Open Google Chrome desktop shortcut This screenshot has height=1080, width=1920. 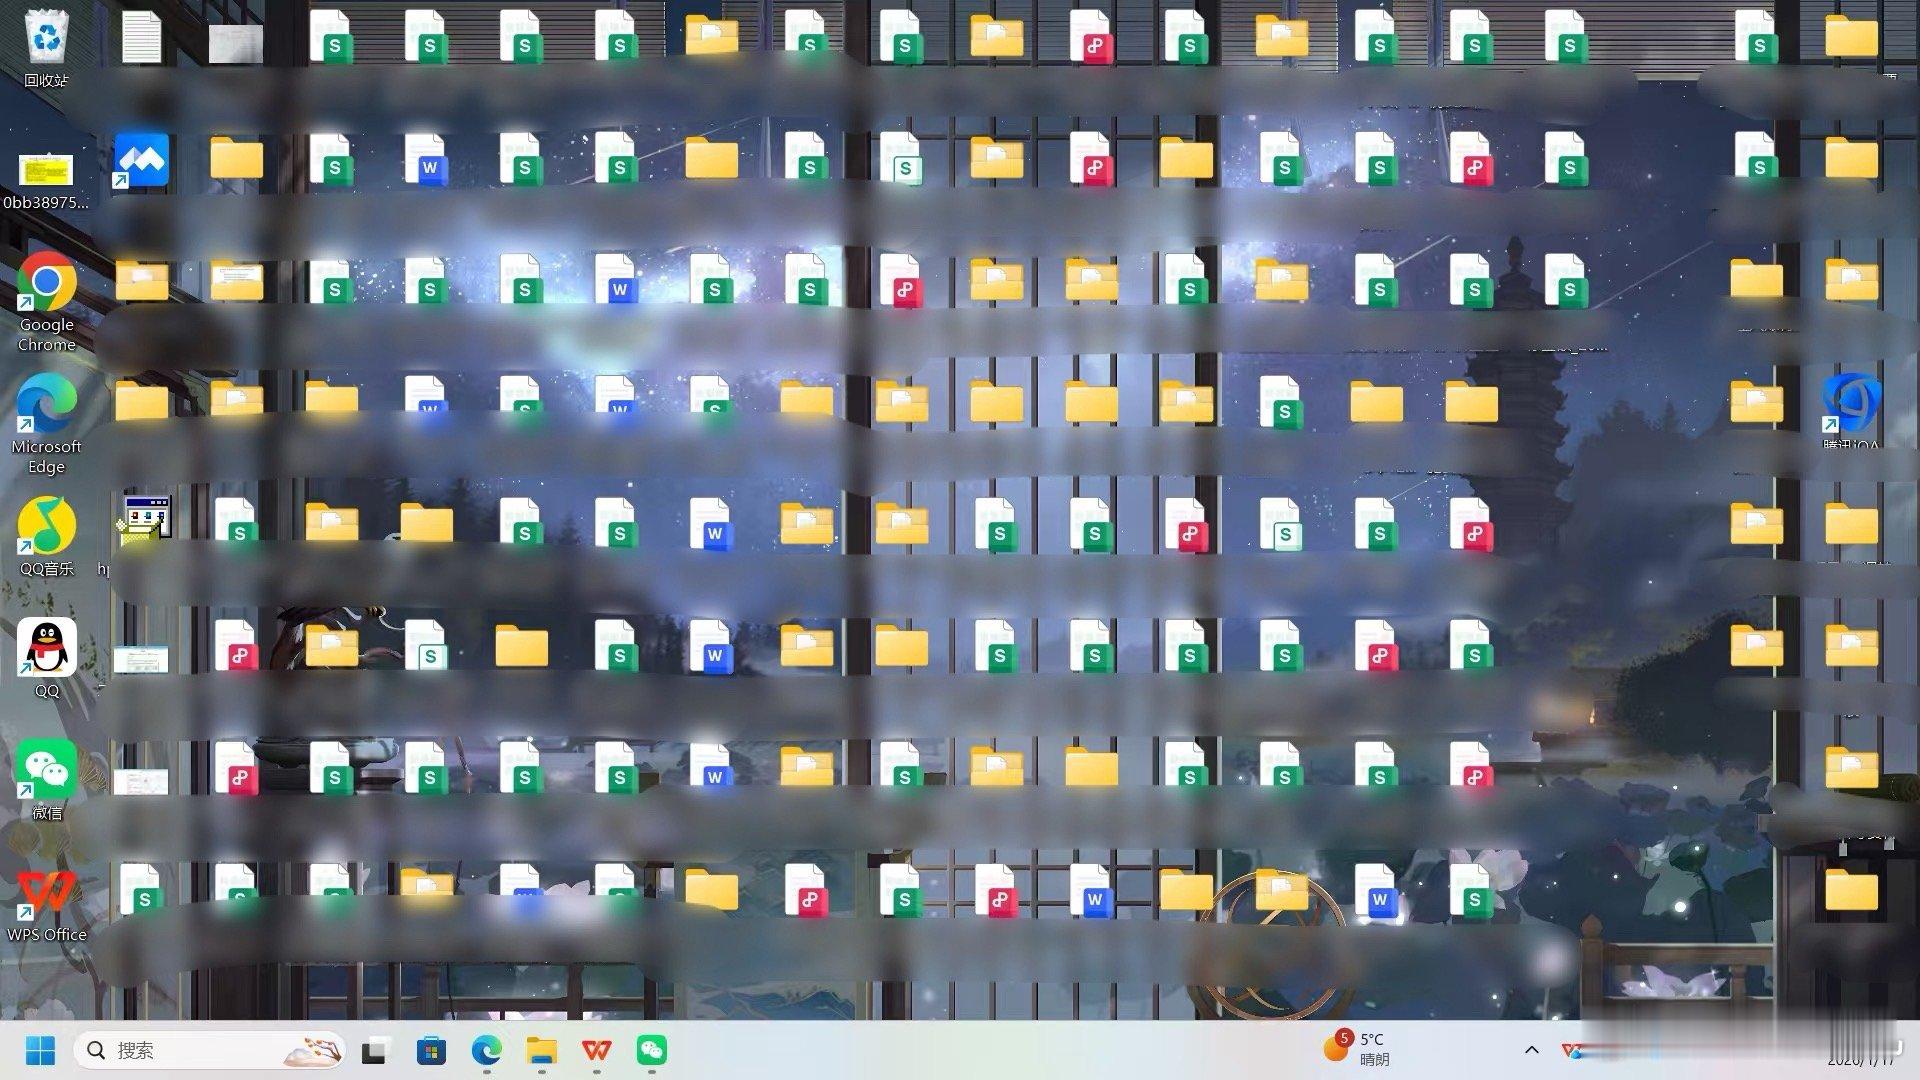pyautogui.click(x=47, y=283)
